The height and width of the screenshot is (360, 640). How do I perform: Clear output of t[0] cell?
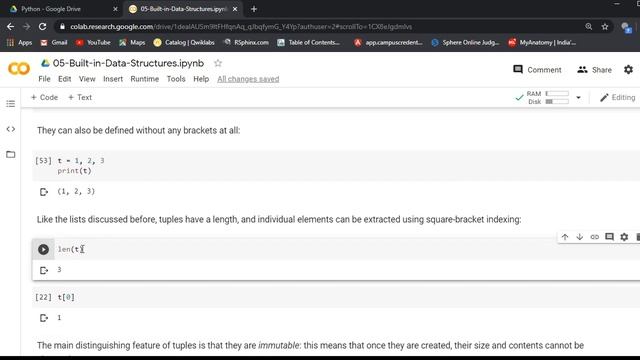pos(44,318)
